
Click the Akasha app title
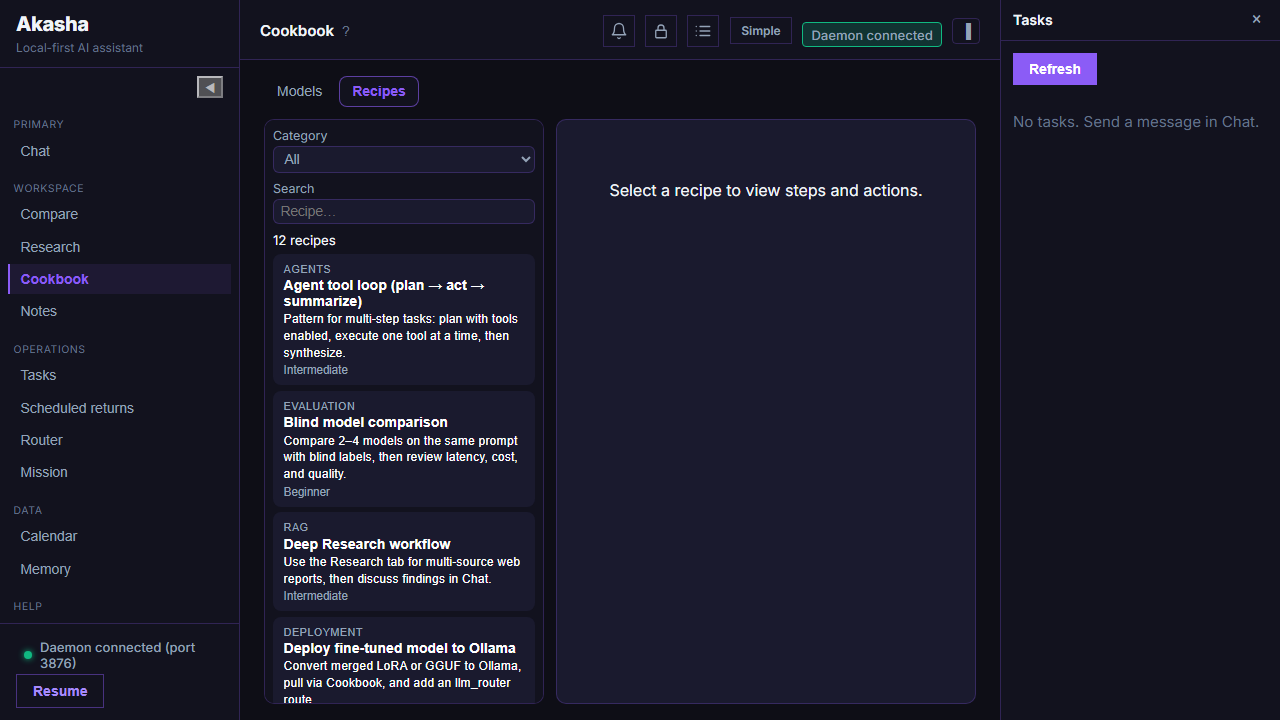[x=52, y=24]
